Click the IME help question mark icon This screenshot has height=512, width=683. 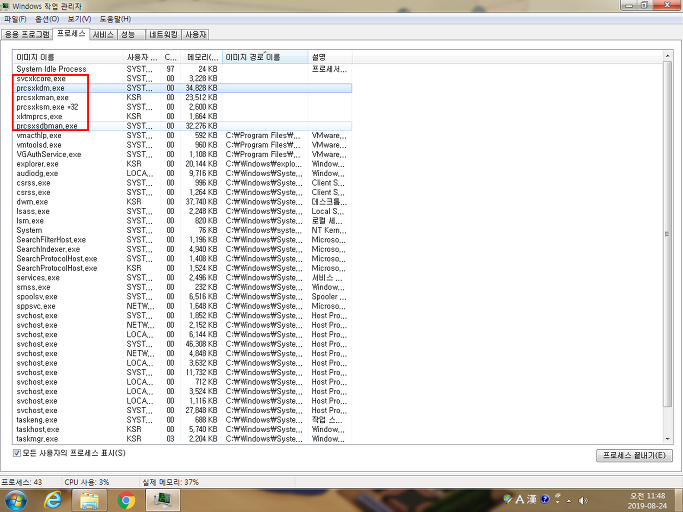544,499
